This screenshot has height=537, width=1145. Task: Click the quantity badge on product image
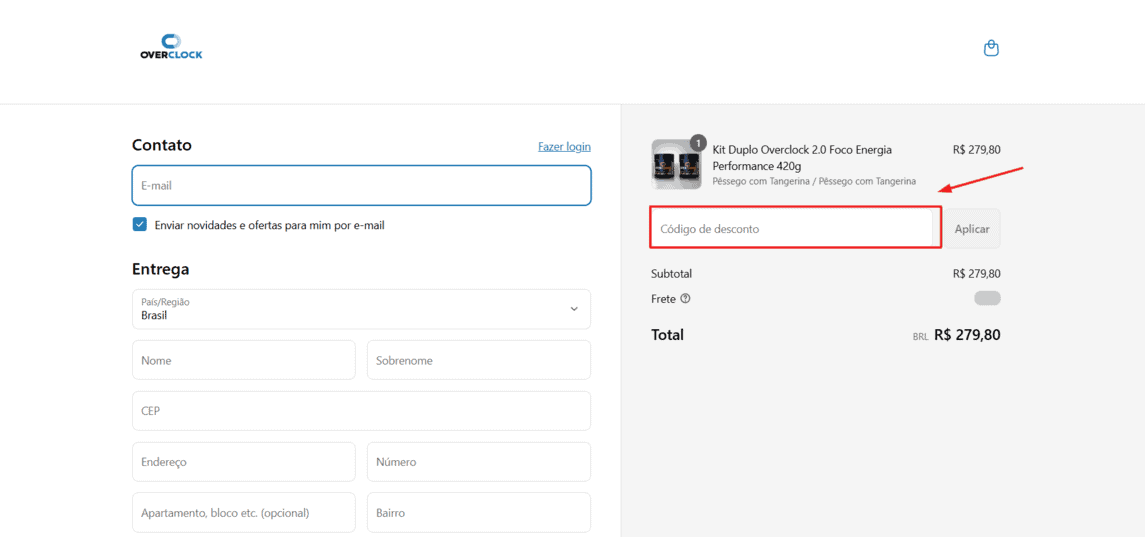click(x=698, y=142)
